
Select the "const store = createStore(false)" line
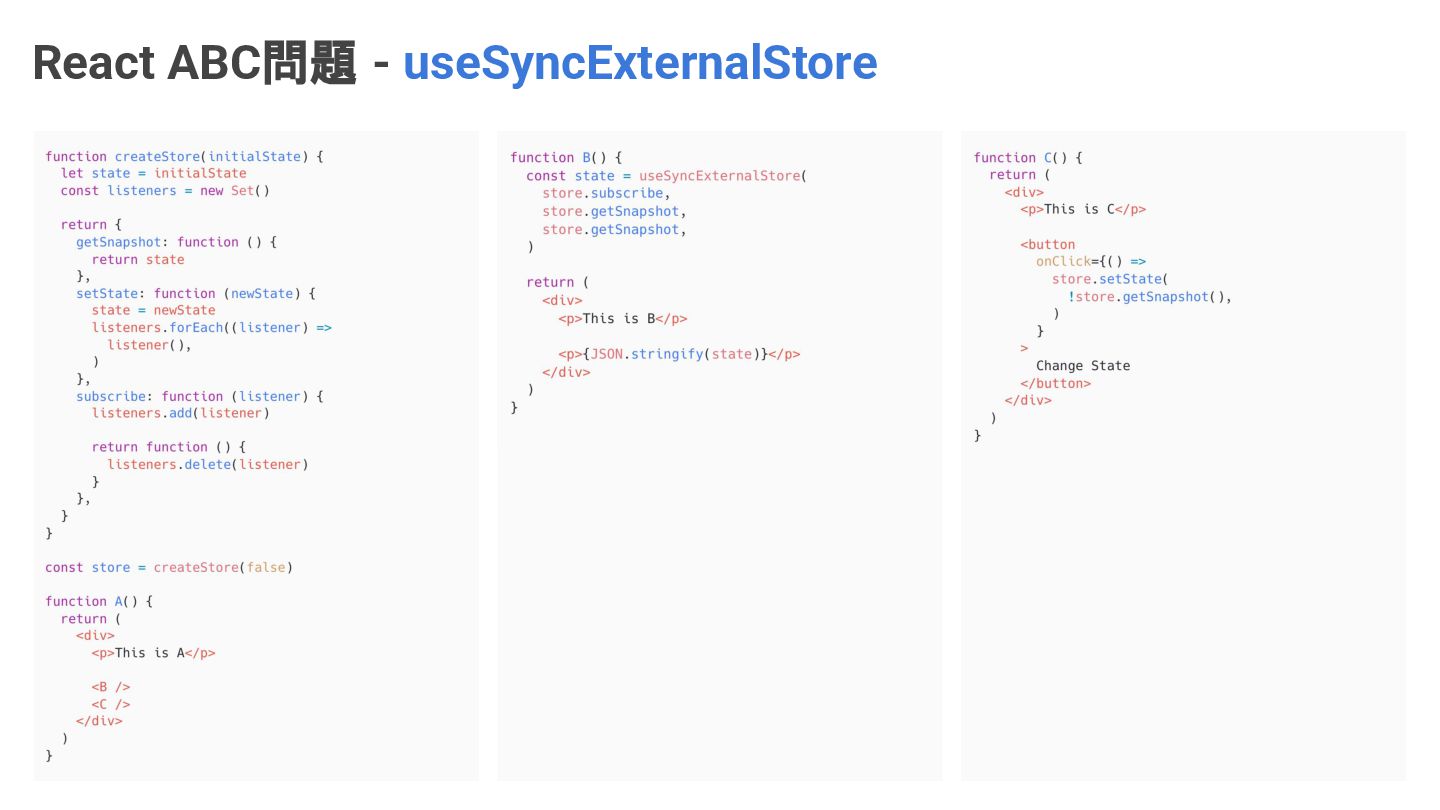tap(169, 567)
